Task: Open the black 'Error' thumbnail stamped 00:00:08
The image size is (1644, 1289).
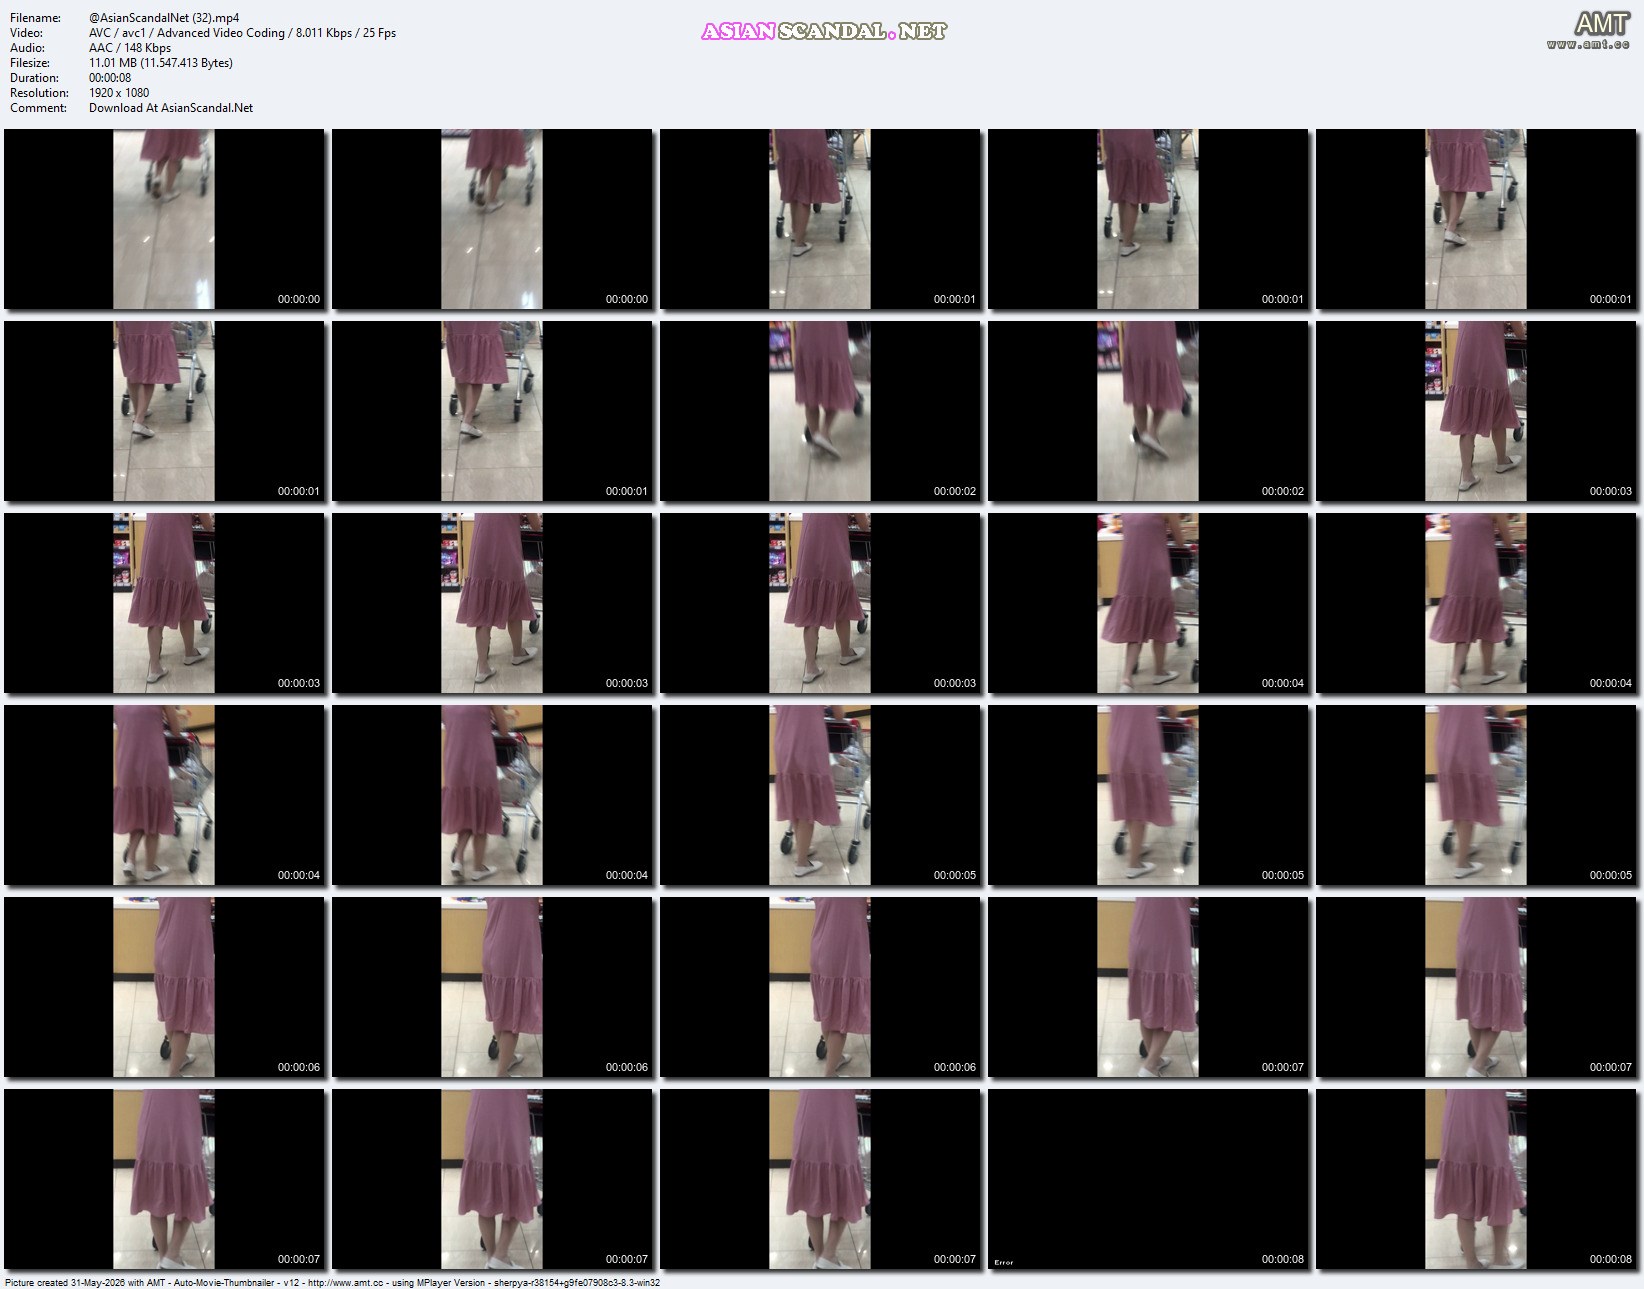Action: pos(1148,1179)
